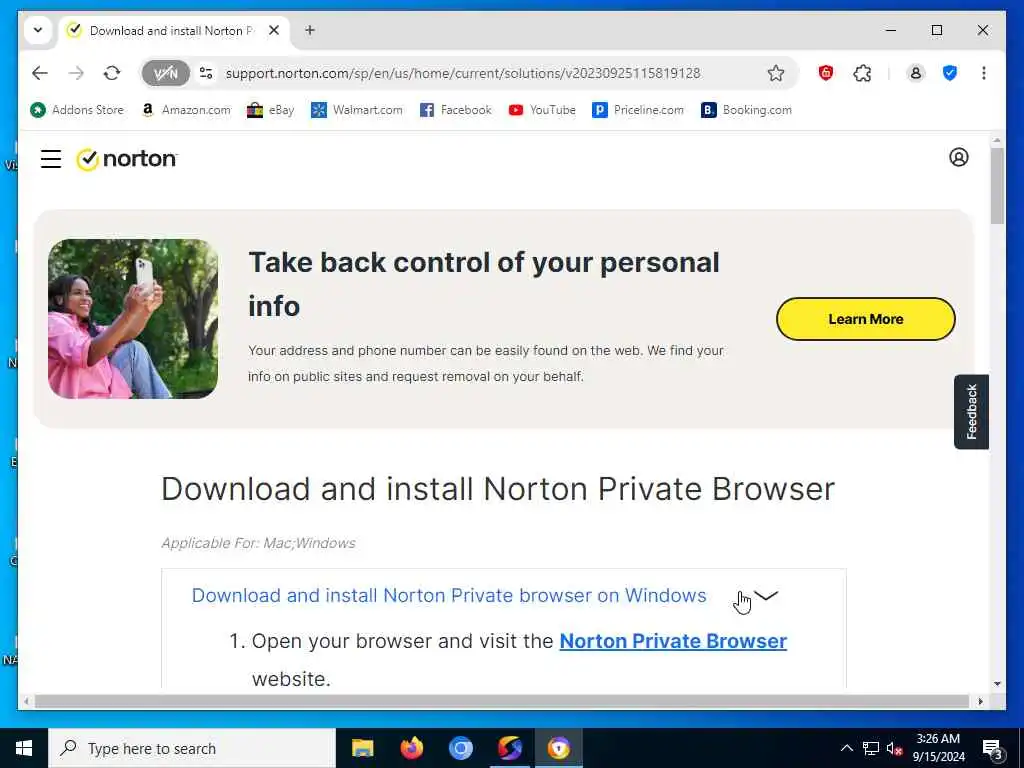Open the red shield ad blocker icon
Viewport: 1024px width, 768px height.
tap(825, 73)
